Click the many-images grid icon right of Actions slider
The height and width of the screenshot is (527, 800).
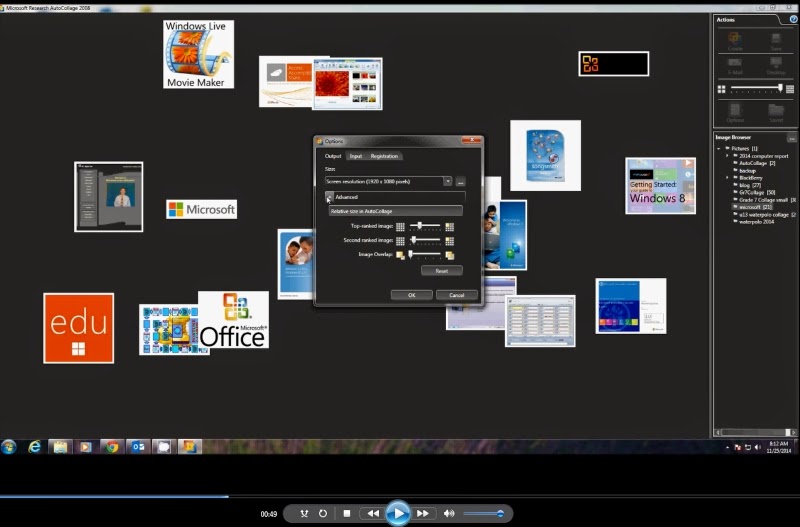(790, 89)
